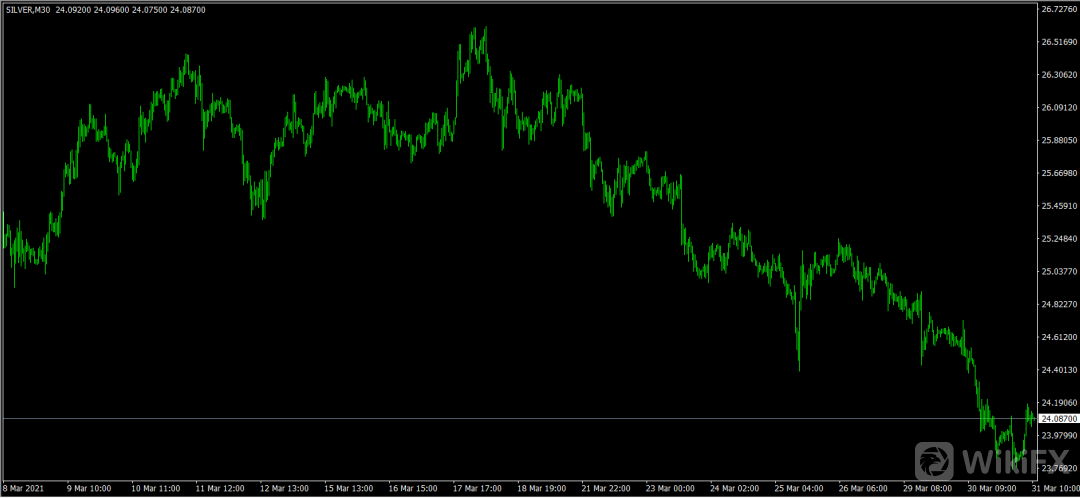Screen dimensions: 1080x498
Task: Select the 10 Mar 11:00 time label
Action: click(153, 489)
